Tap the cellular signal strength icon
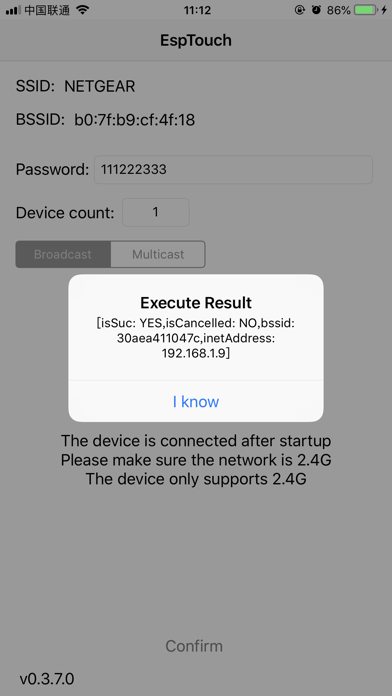 point(13,10)
